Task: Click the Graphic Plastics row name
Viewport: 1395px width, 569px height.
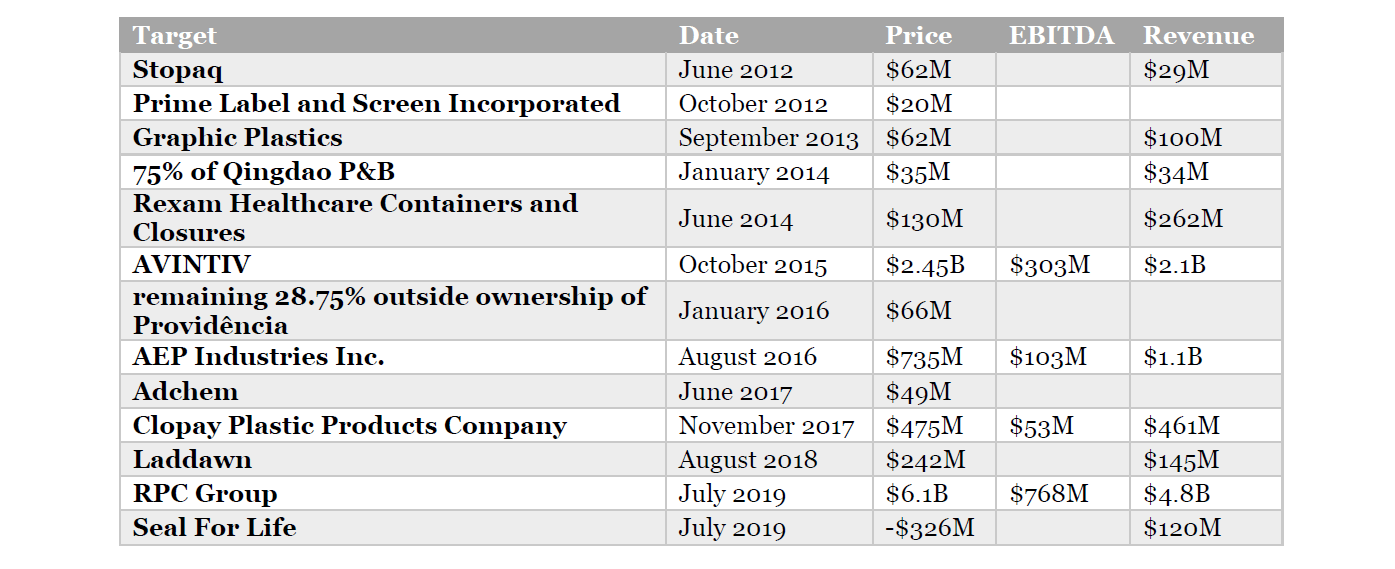Action: tap(238, 138)
